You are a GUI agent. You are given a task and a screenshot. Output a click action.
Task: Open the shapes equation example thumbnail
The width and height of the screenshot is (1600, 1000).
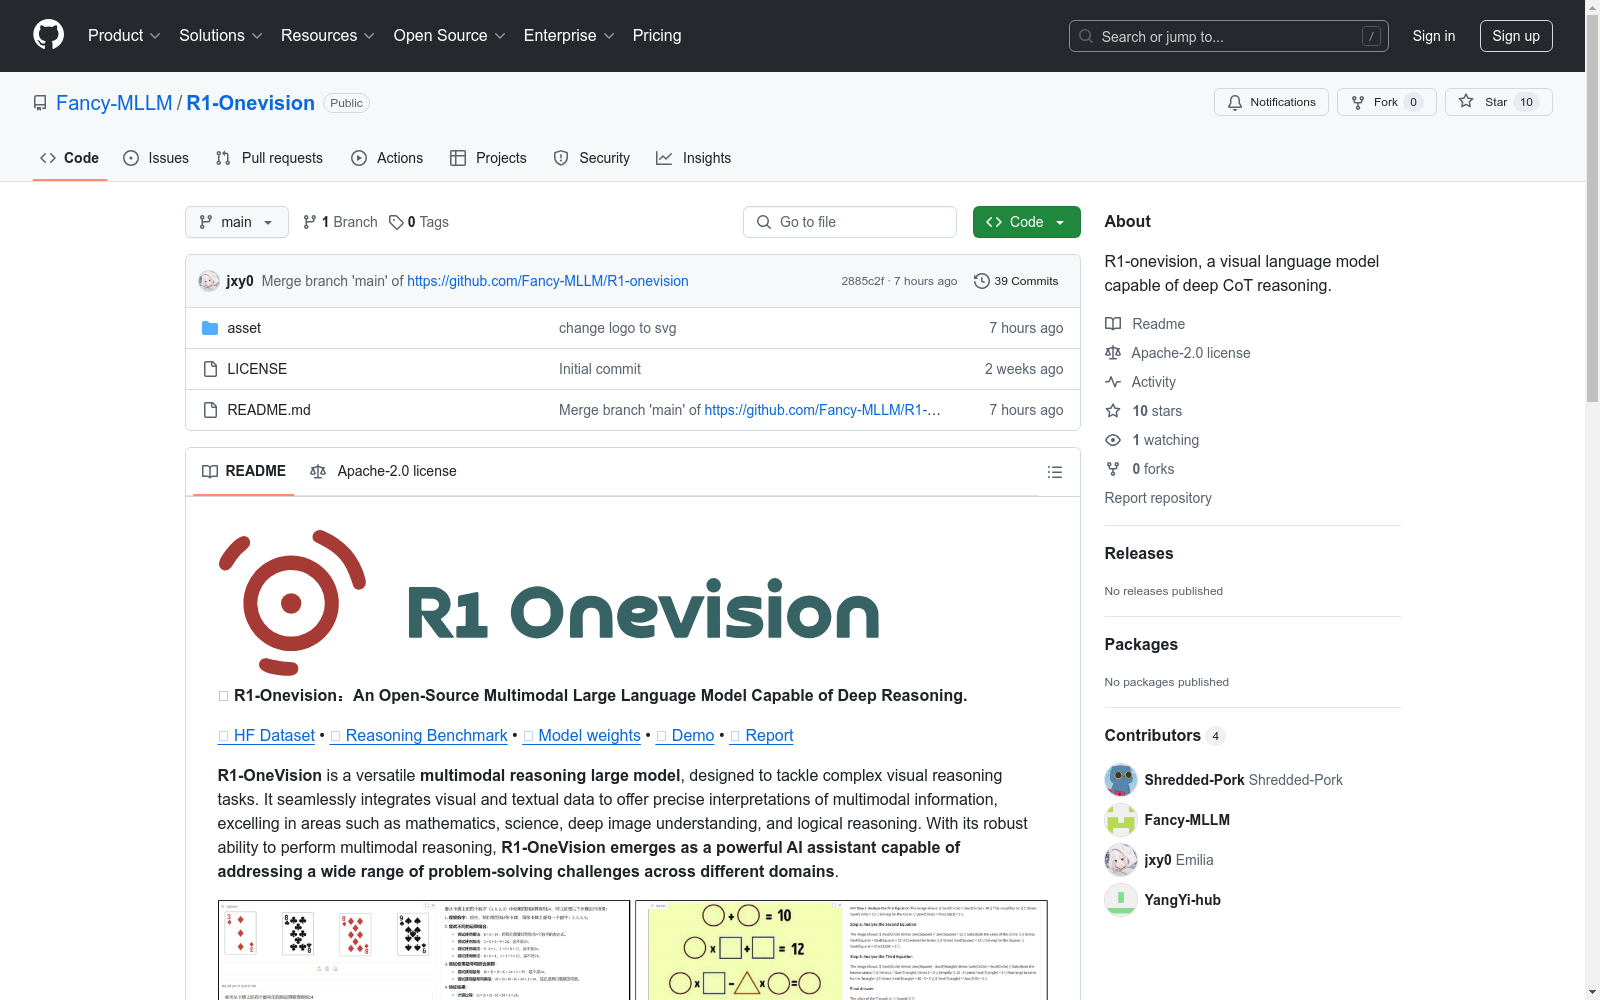pos(842,950)
